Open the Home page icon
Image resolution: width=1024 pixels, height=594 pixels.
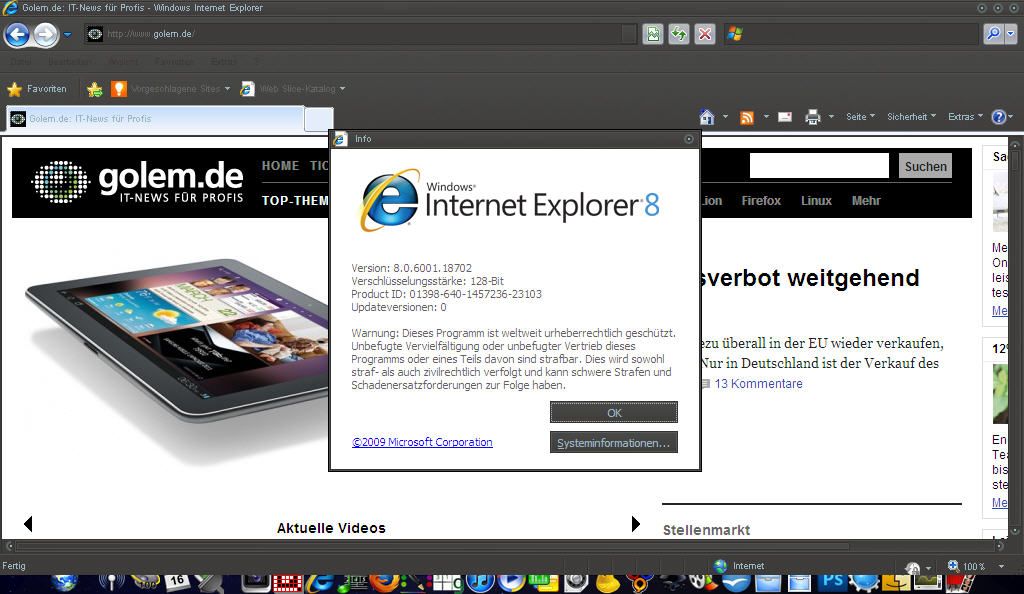[707, 117]
